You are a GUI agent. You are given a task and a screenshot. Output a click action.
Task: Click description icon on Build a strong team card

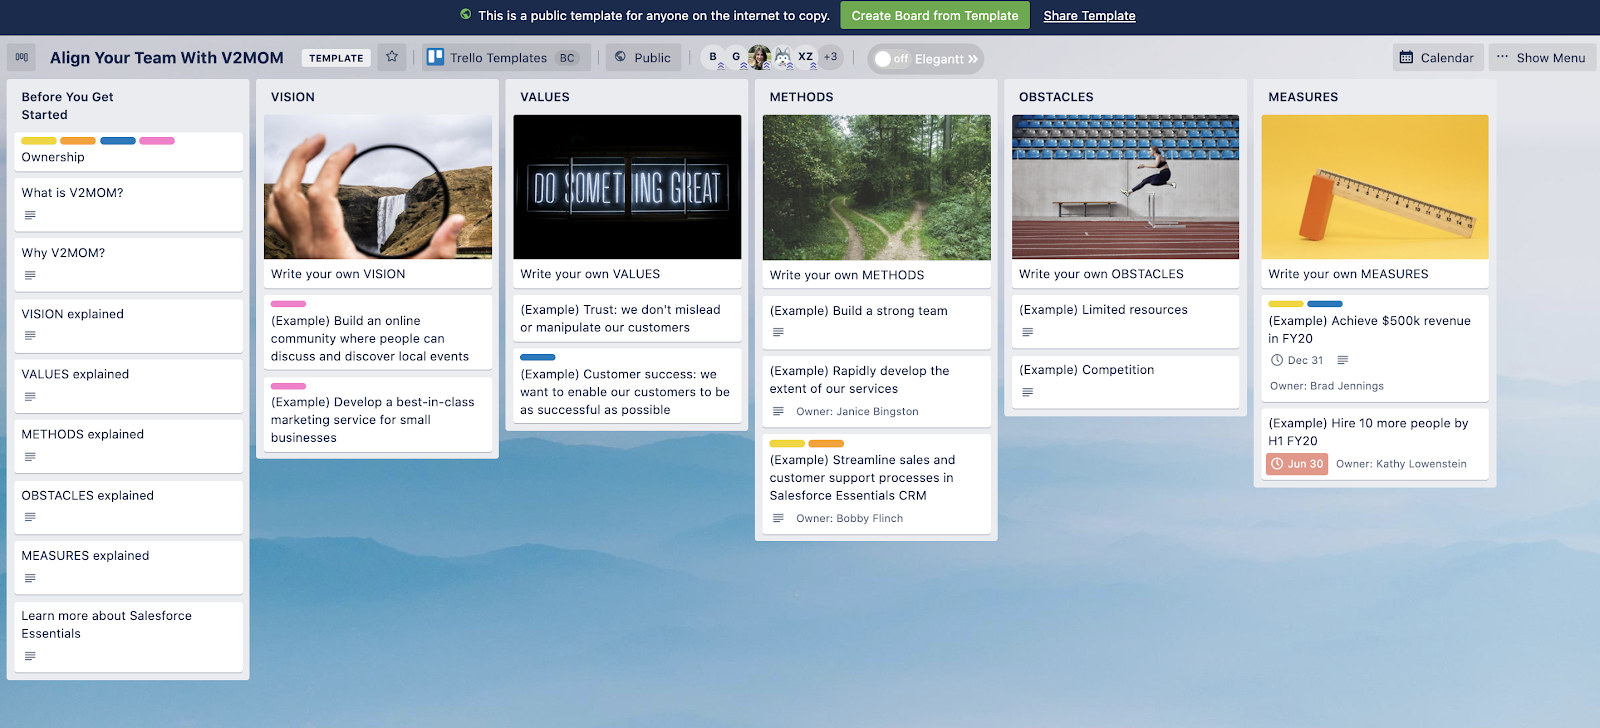tap(778, 332)
